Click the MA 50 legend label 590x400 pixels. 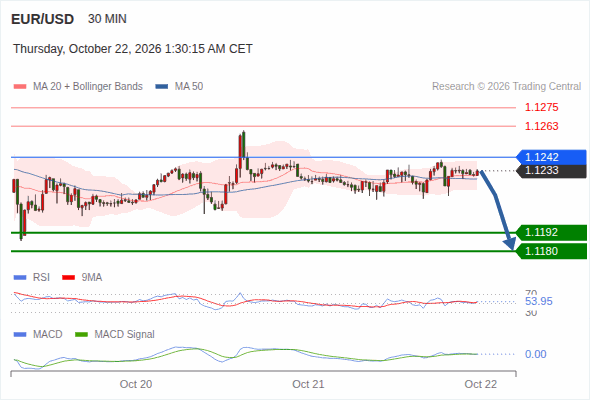(x=189, y=87)
